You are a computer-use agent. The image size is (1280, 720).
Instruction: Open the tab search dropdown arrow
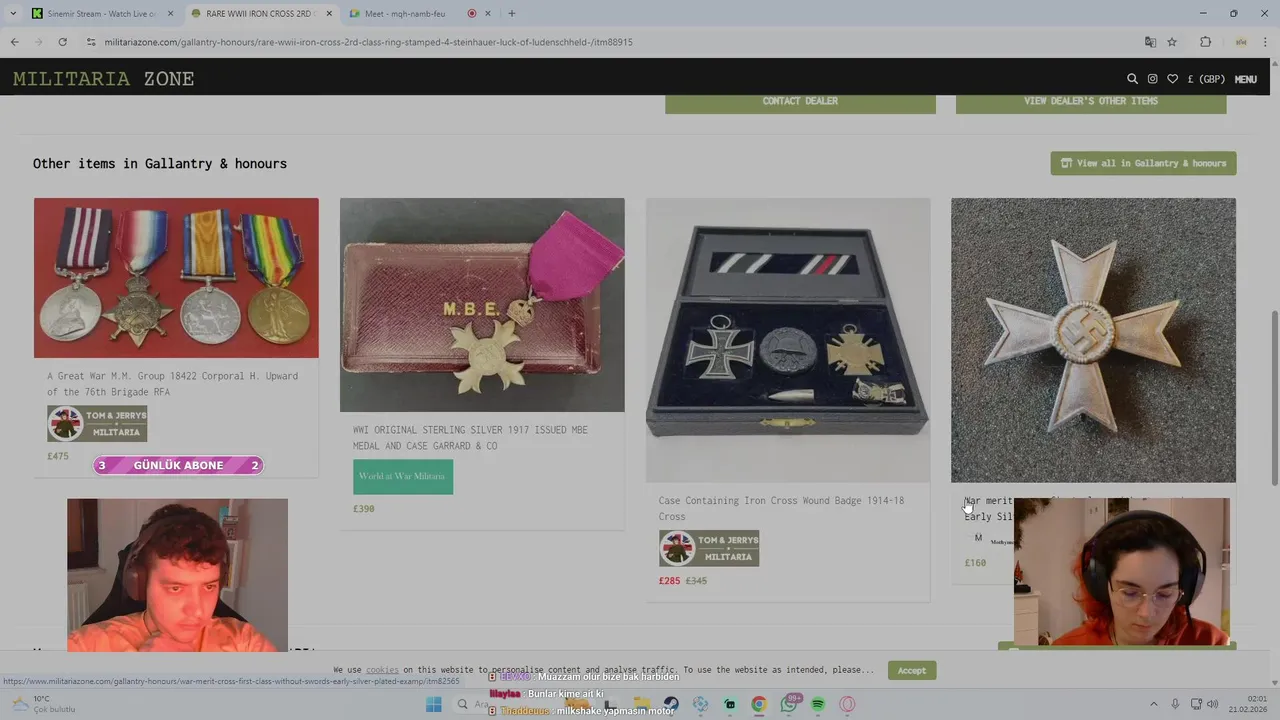point(13,14)
